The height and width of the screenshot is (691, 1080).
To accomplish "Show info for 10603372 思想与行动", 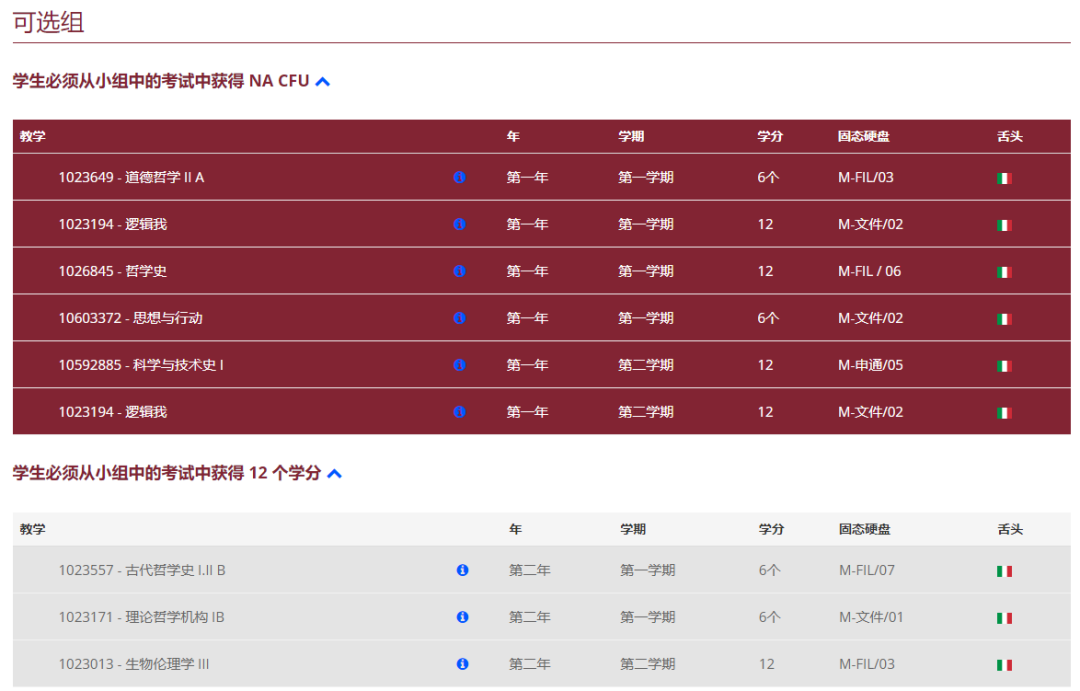I will (x=459, y=318).
